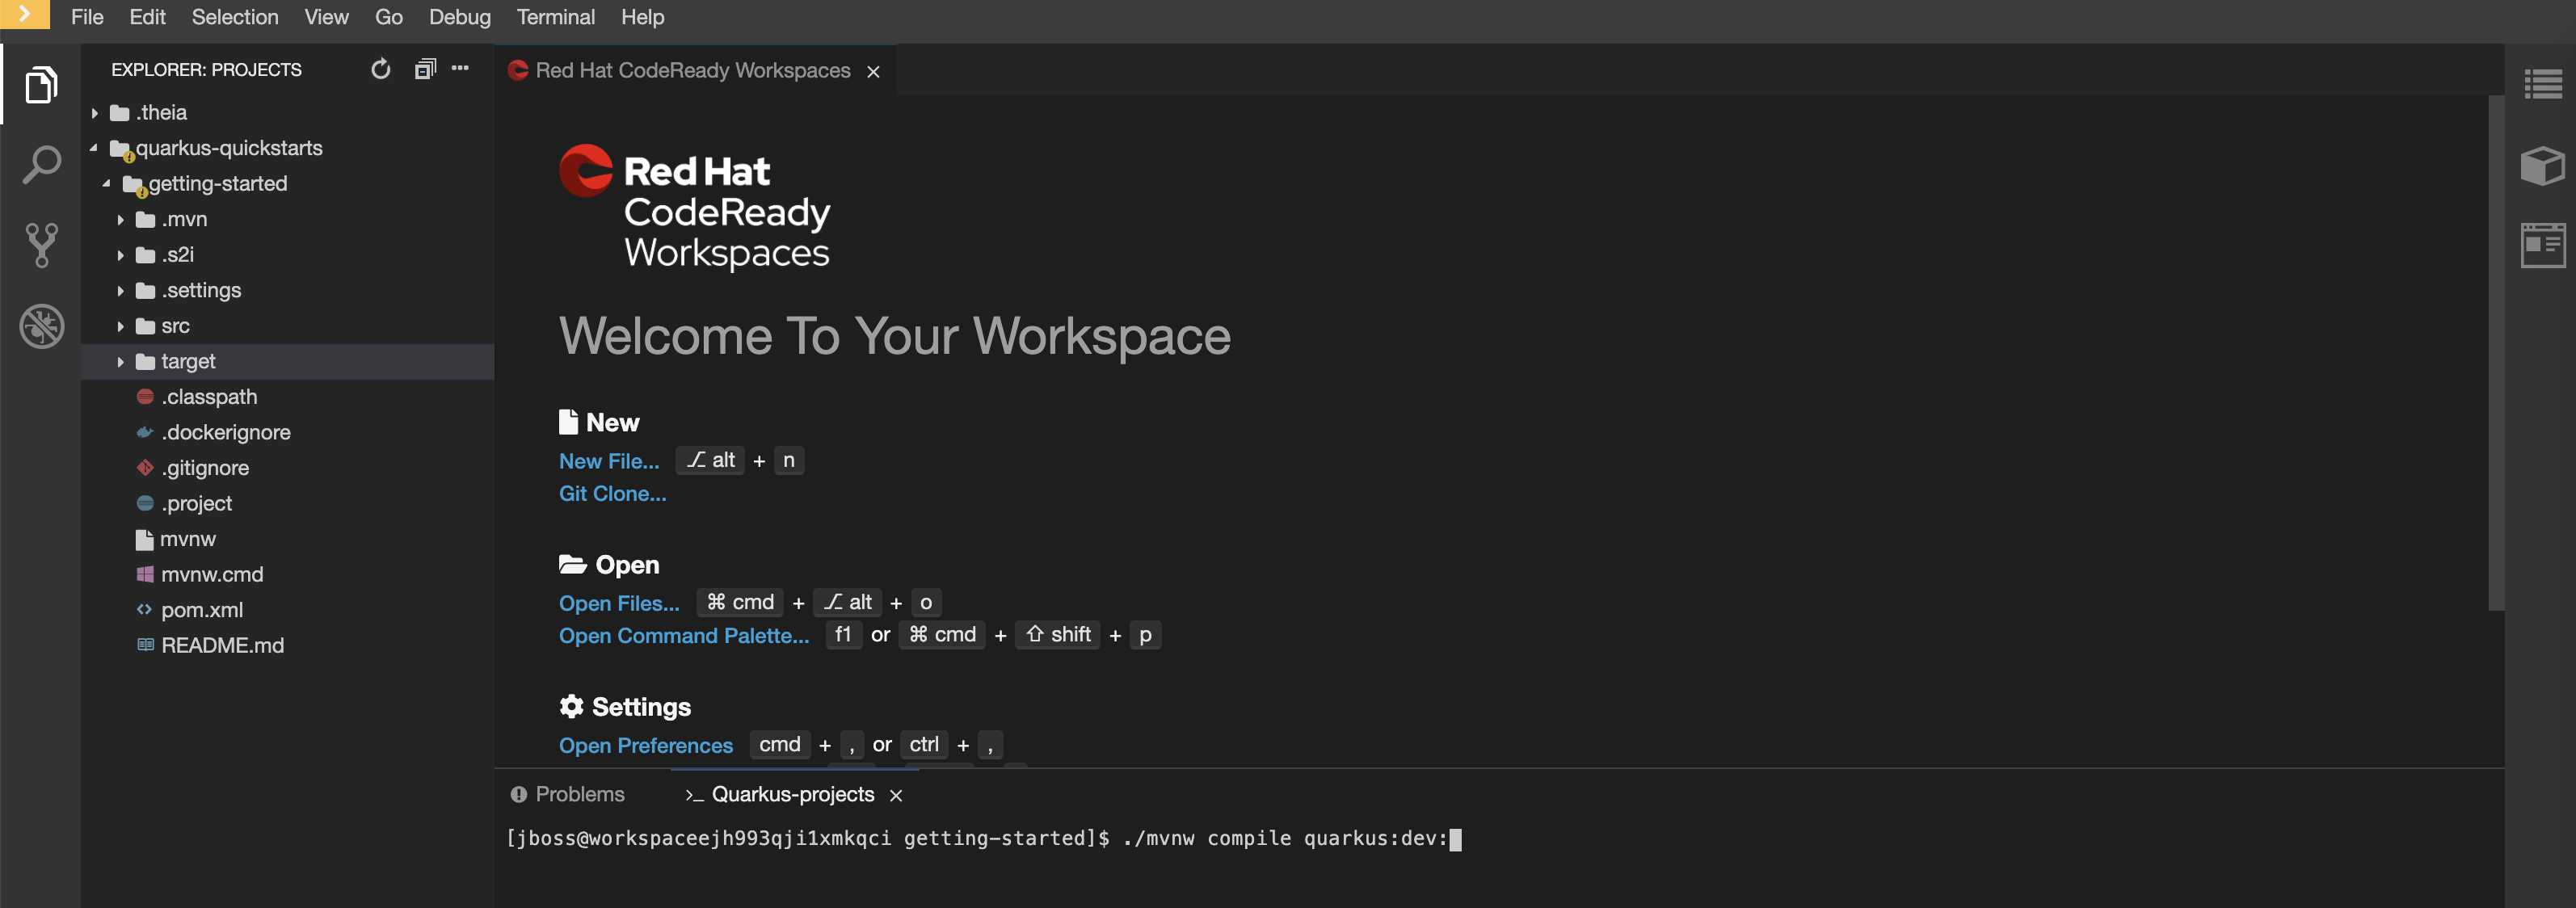Open the Source Control git icon
2576x908 pixels.
(41, 245)
